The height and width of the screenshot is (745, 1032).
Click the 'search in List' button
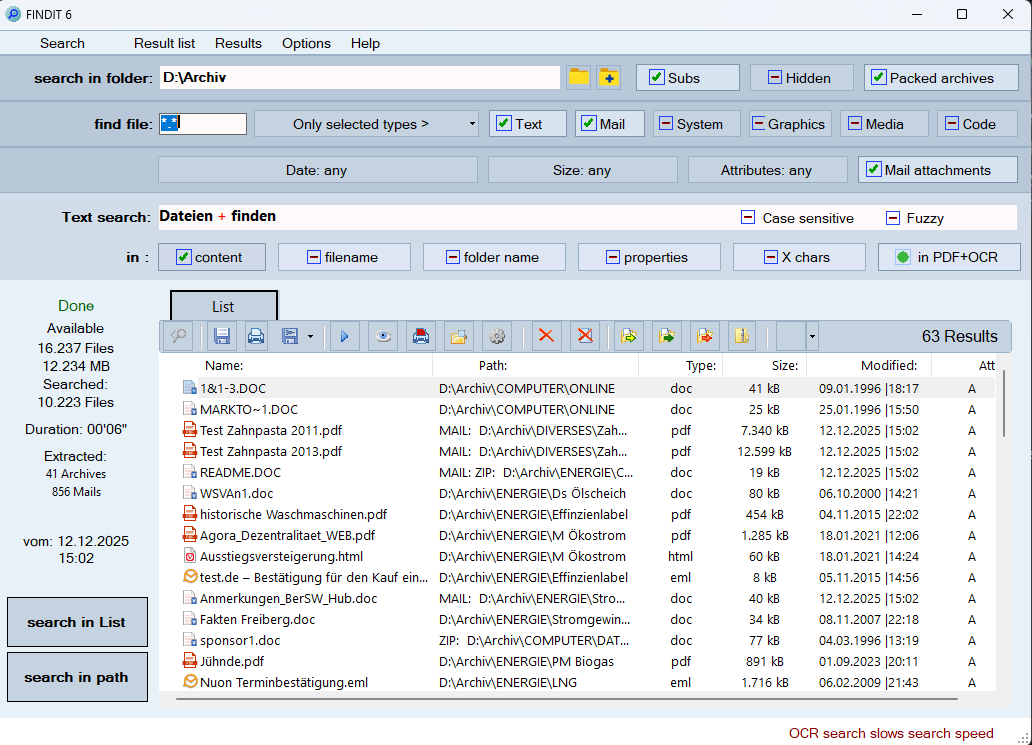[x=77, y=622]
